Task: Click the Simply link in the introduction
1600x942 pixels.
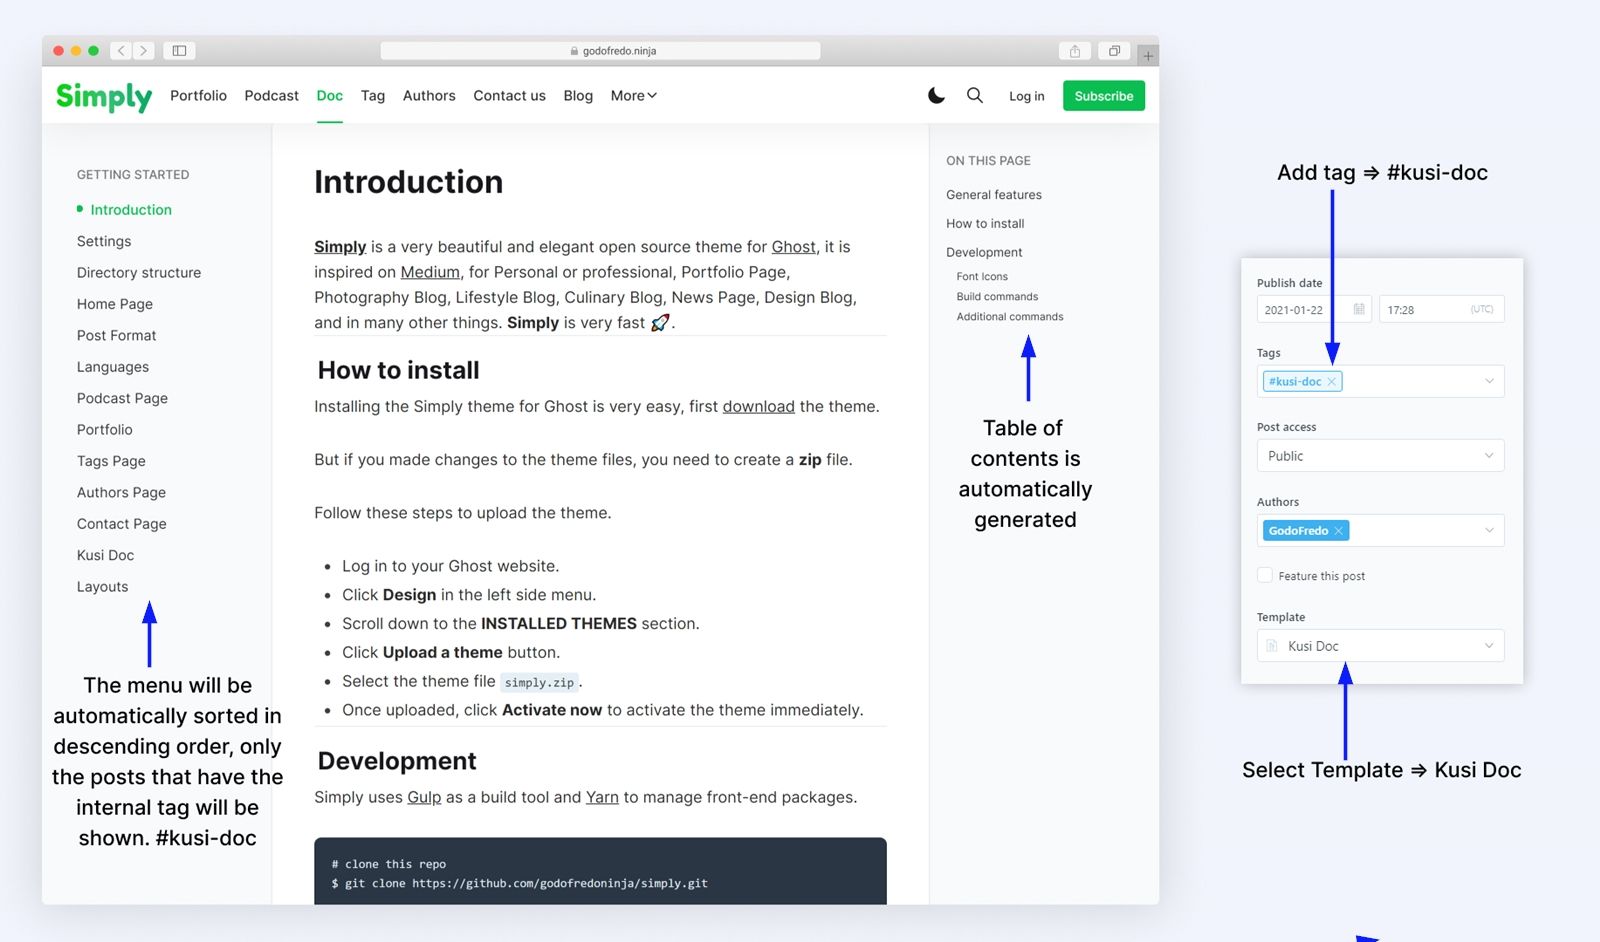Action: [340, 247]
